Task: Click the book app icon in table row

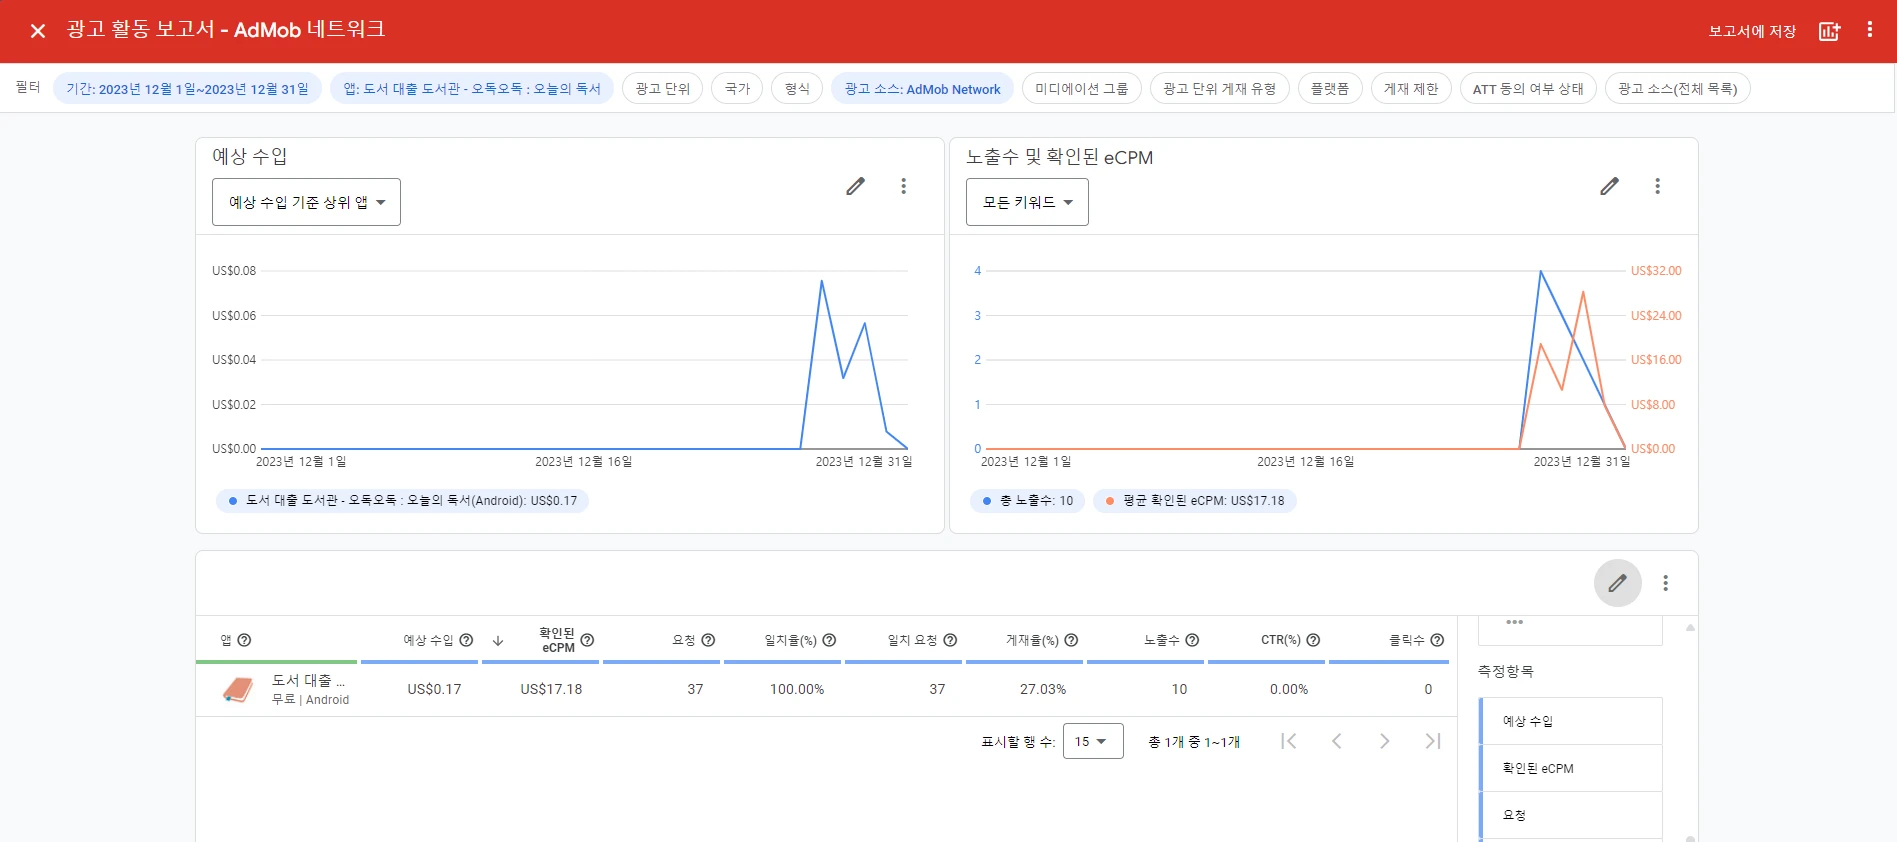Action: pyautogui.click(x=238, y=689)
